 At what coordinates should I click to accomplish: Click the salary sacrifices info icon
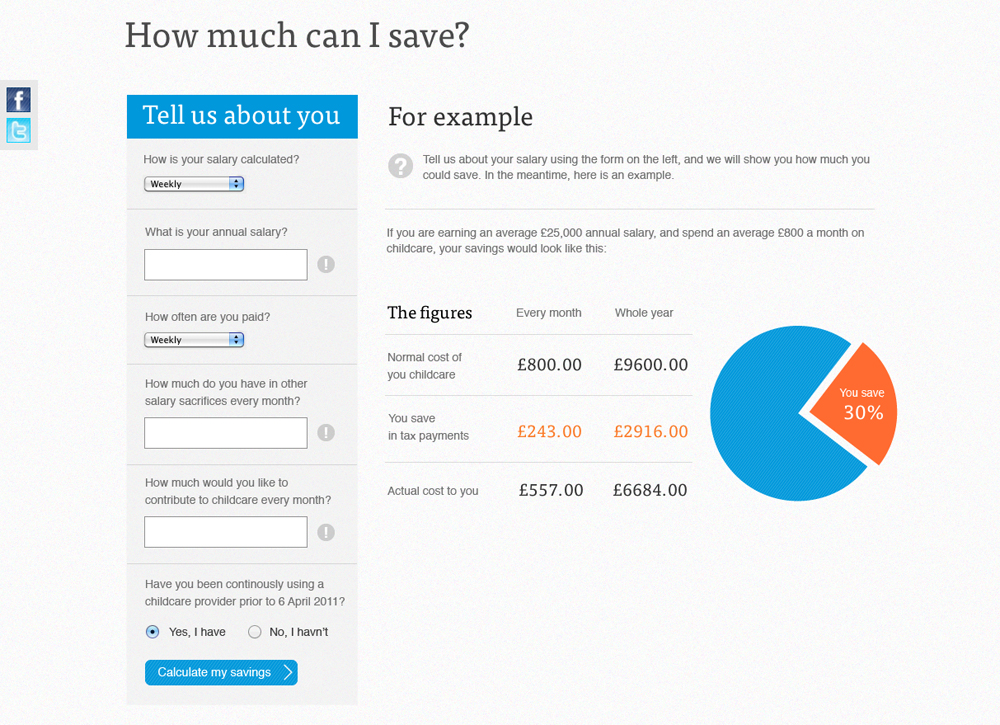(x=326, y=432)
